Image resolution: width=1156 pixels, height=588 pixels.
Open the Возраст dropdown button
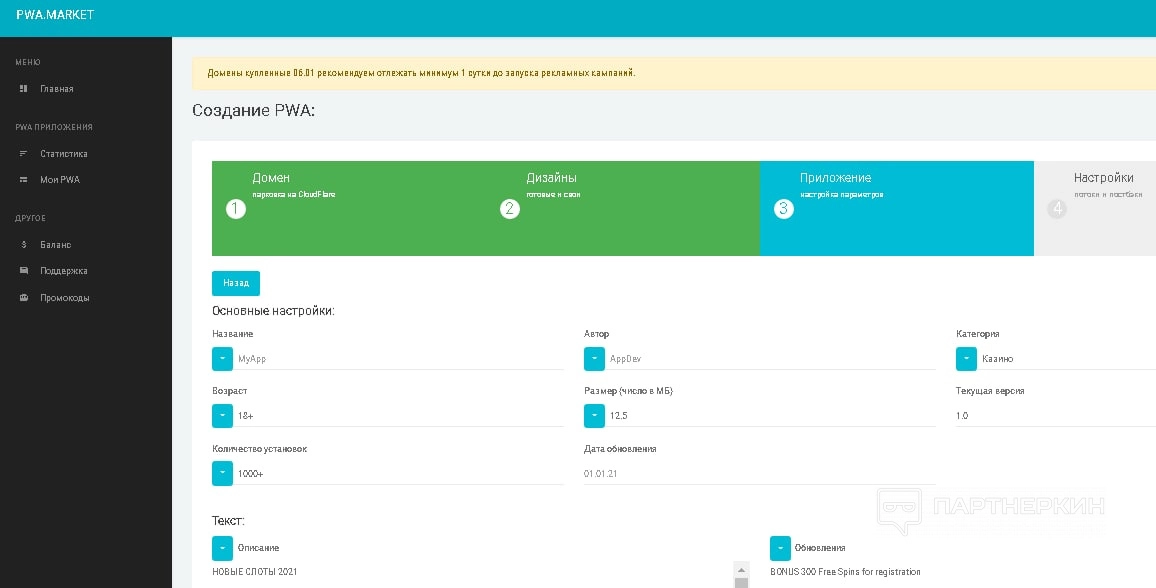tap(222, 416)
